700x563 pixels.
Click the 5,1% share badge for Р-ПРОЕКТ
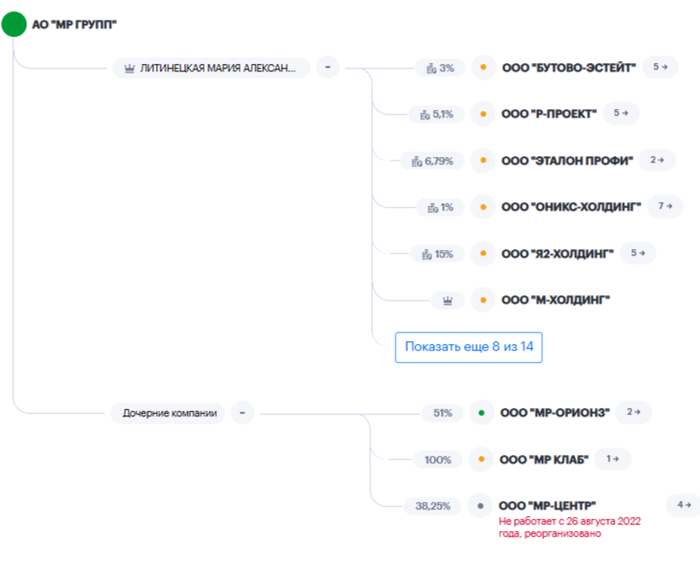tap(436, 114)
